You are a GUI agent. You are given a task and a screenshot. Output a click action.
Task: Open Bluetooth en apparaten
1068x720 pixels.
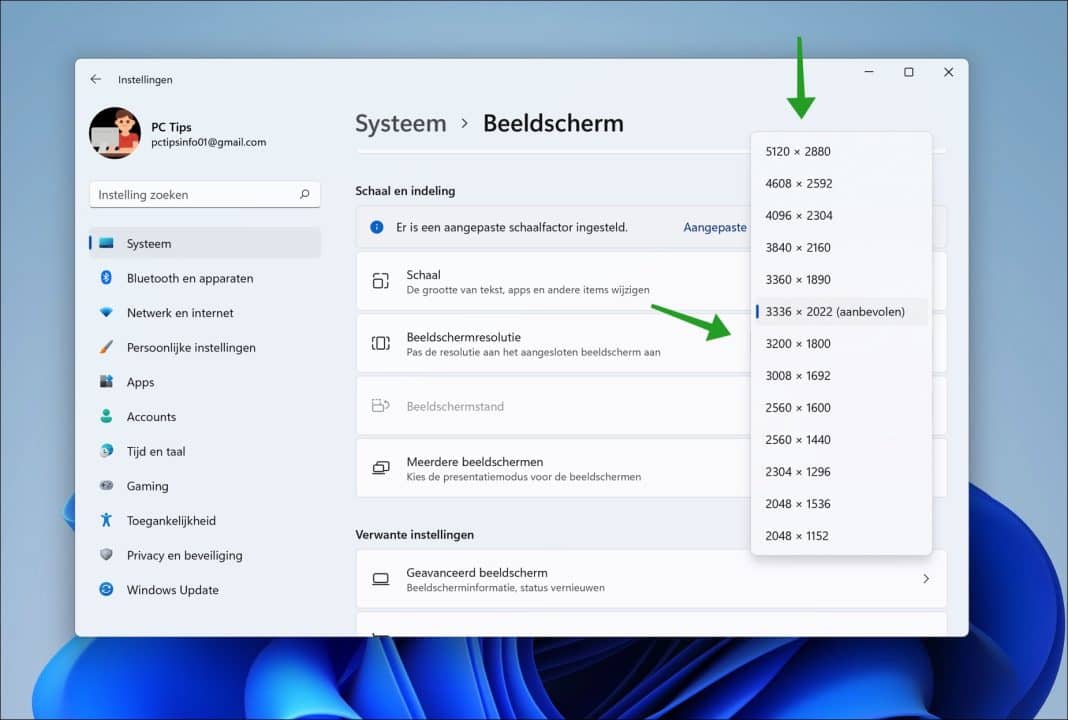205,278
